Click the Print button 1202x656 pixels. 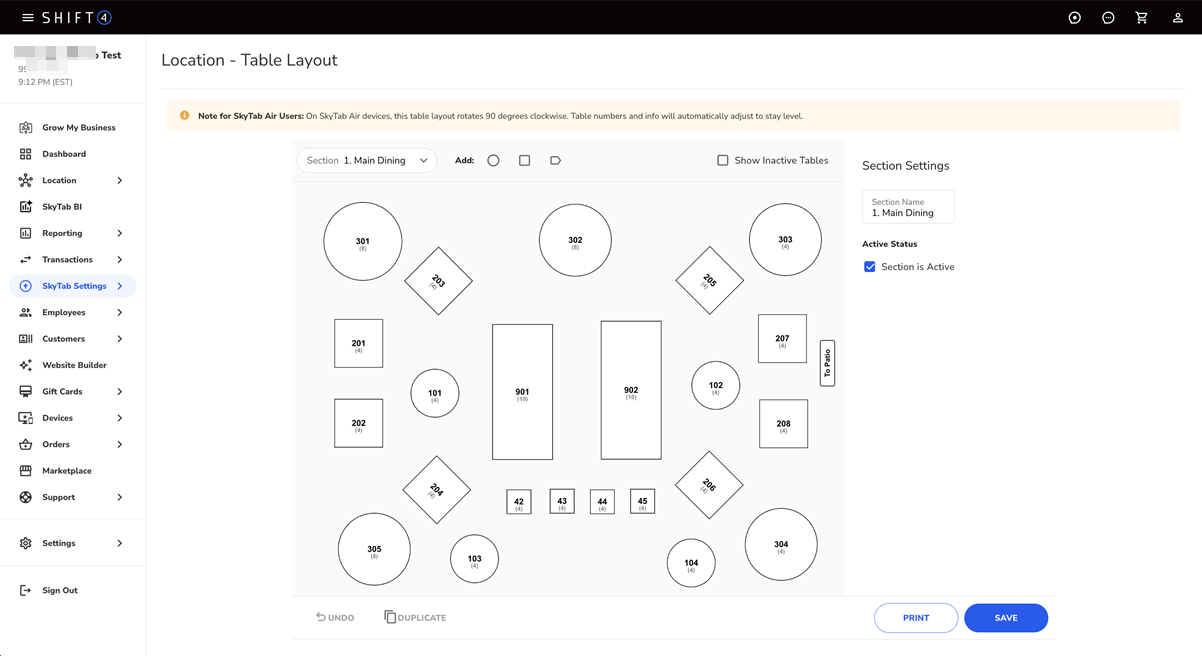[x=915, y=618]
